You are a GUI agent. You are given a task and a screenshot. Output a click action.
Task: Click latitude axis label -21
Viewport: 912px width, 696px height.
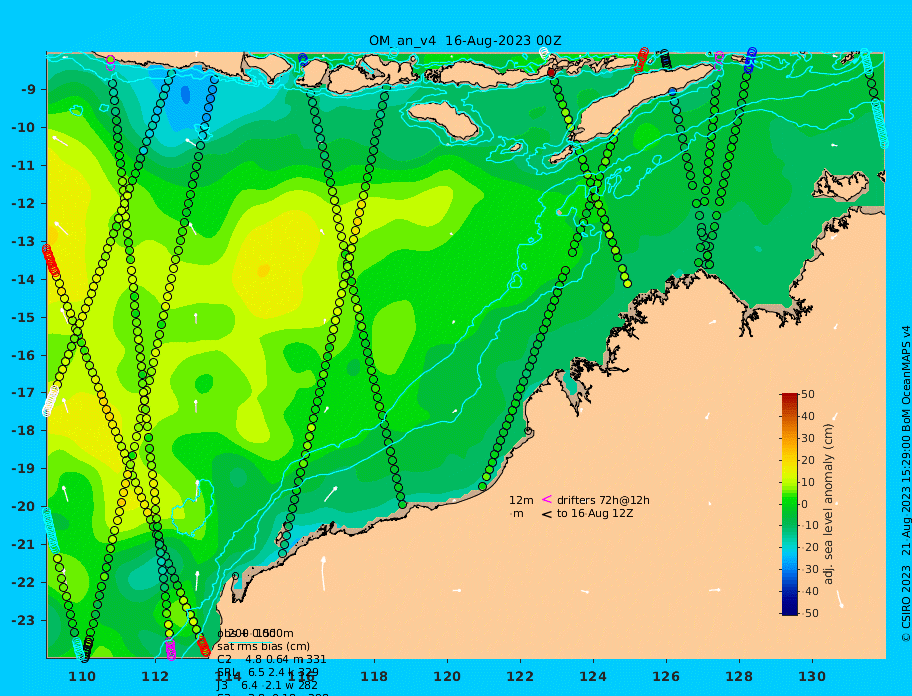click(x=23, y=545)
